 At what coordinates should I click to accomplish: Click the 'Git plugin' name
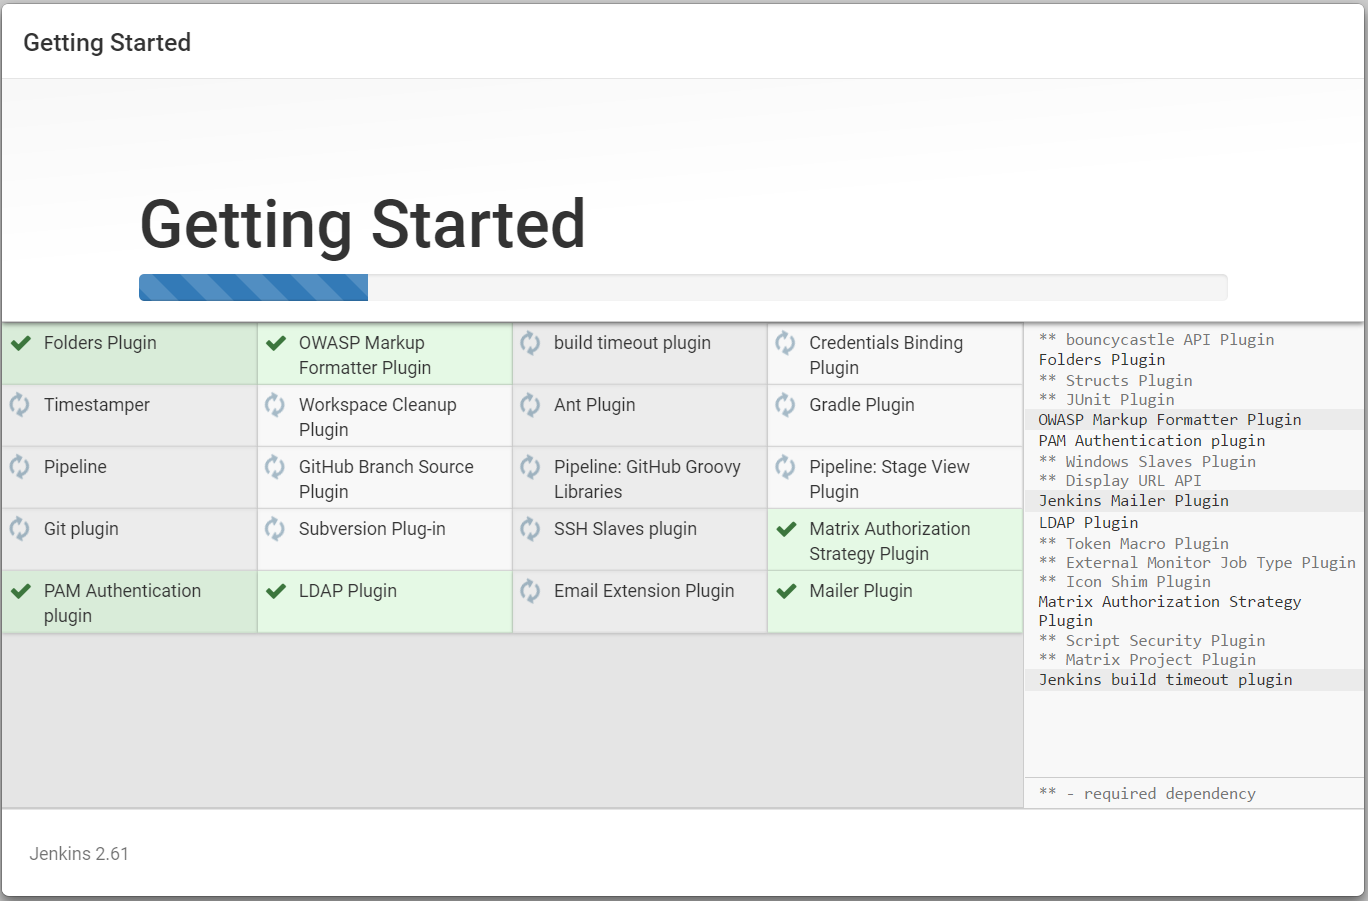pos(81,529)
